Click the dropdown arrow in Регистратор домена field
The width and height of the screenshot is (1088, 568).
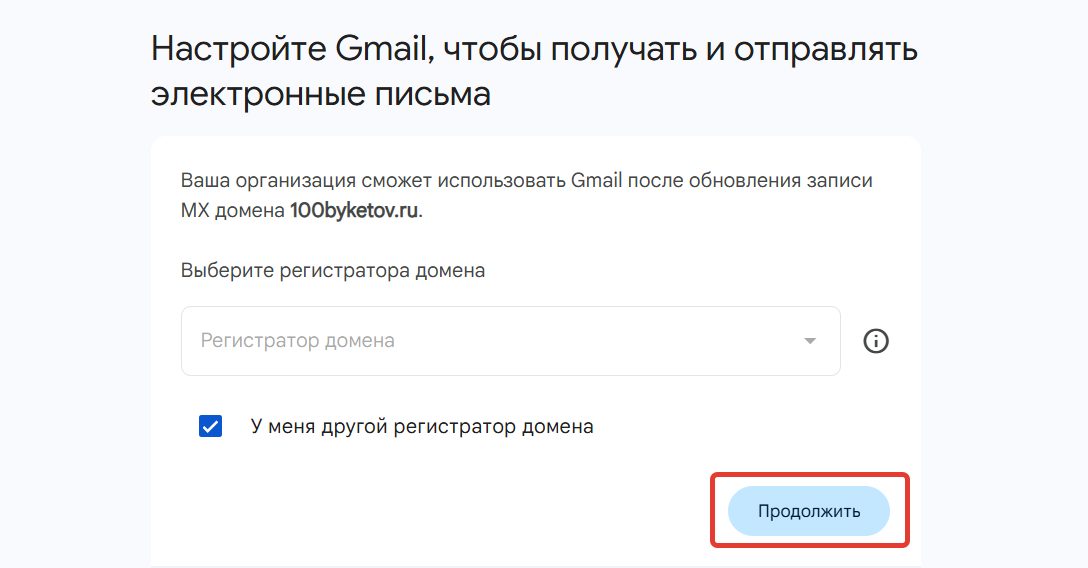pos(810,341)
